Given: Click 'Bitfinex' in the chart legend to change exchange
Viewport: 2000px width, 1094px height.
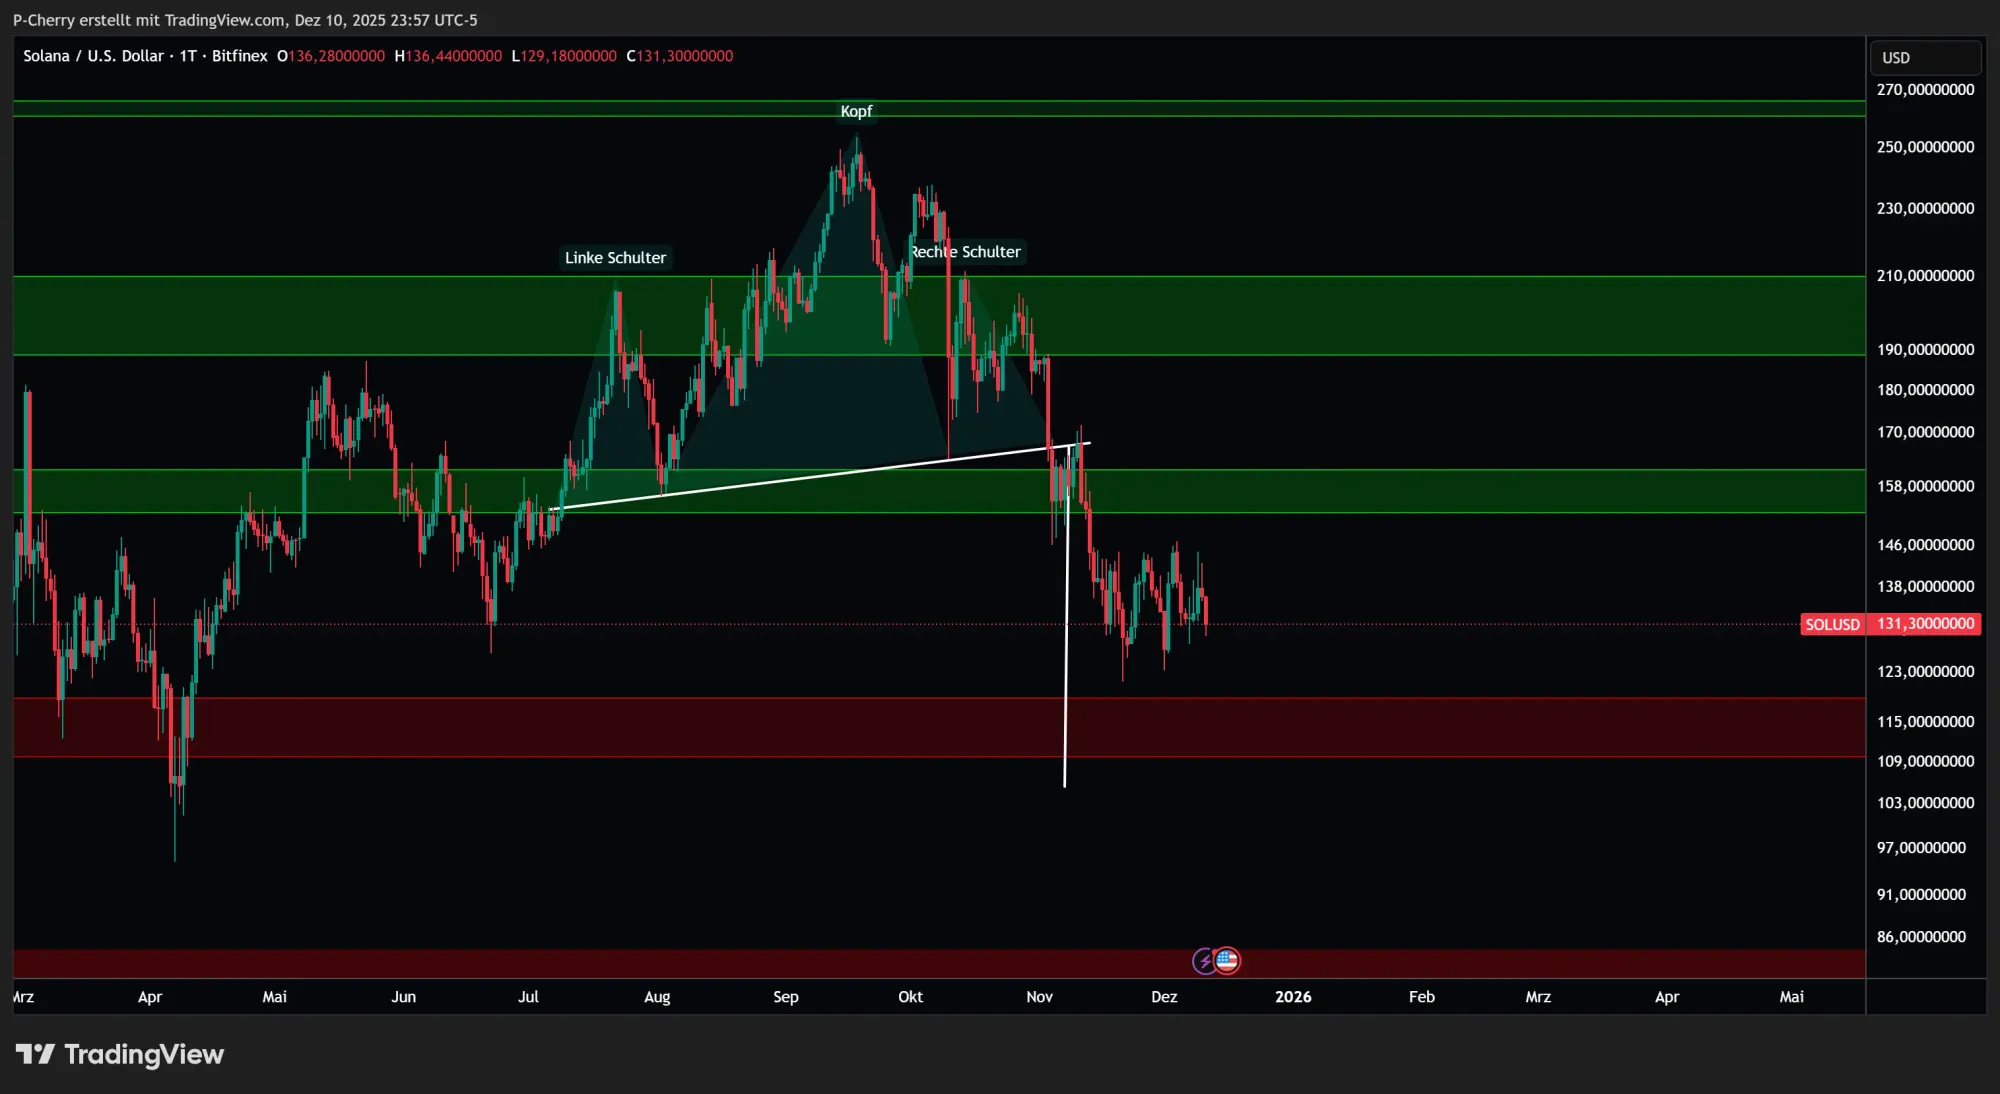Looking at the screenshot, I should click(239, 56).
